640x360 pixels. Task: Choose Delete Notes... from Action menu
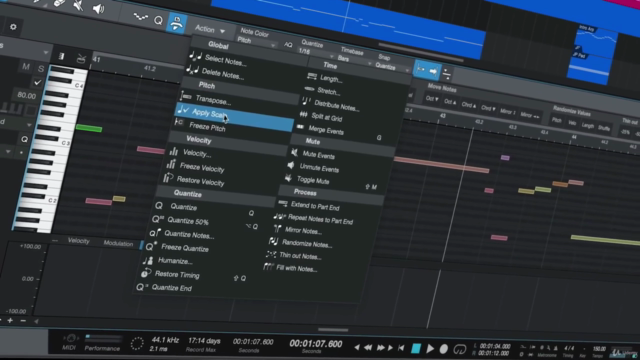222,74
